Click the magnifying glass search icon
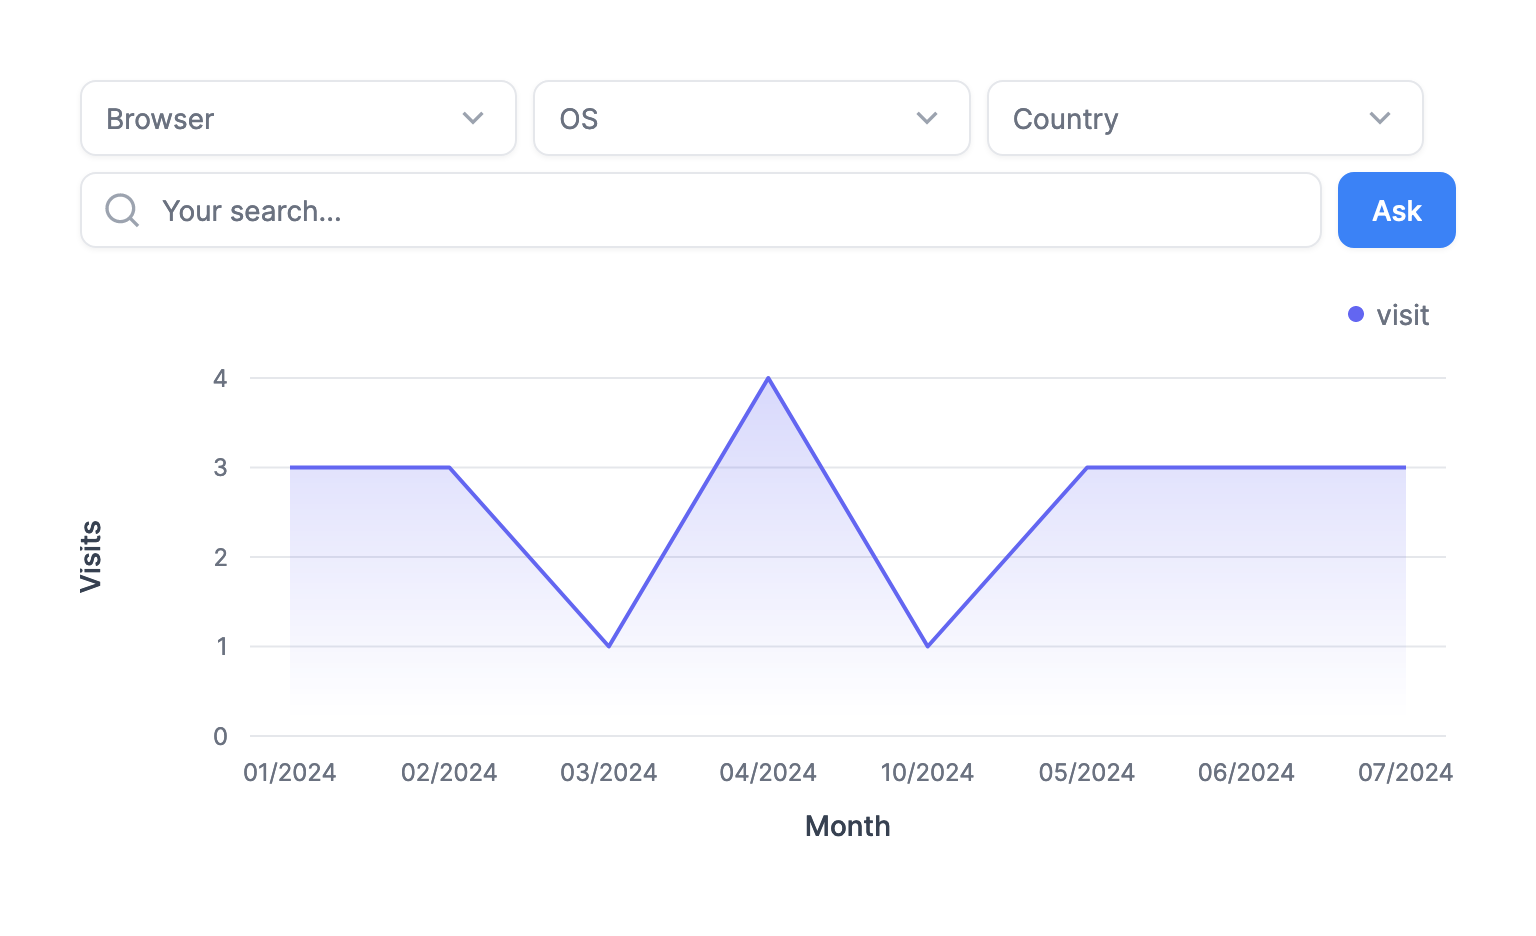1536x936 pixels. [122, 210]
